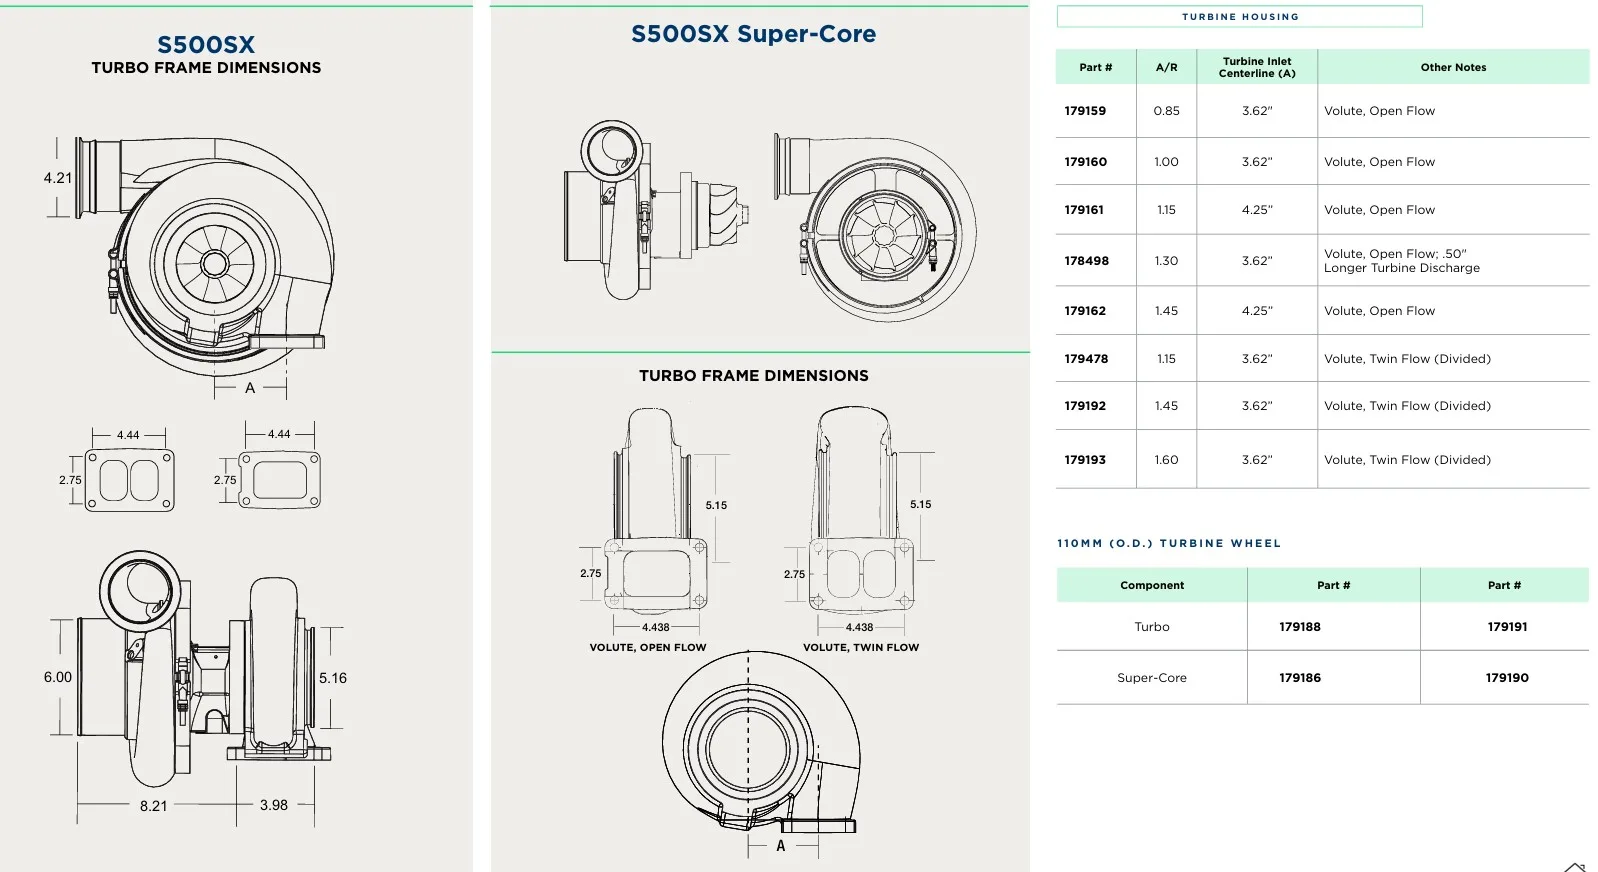Click the Super-Core row label in the table
The width and height of the screenshot is (1598, 872).
(x=1152, y=678)
